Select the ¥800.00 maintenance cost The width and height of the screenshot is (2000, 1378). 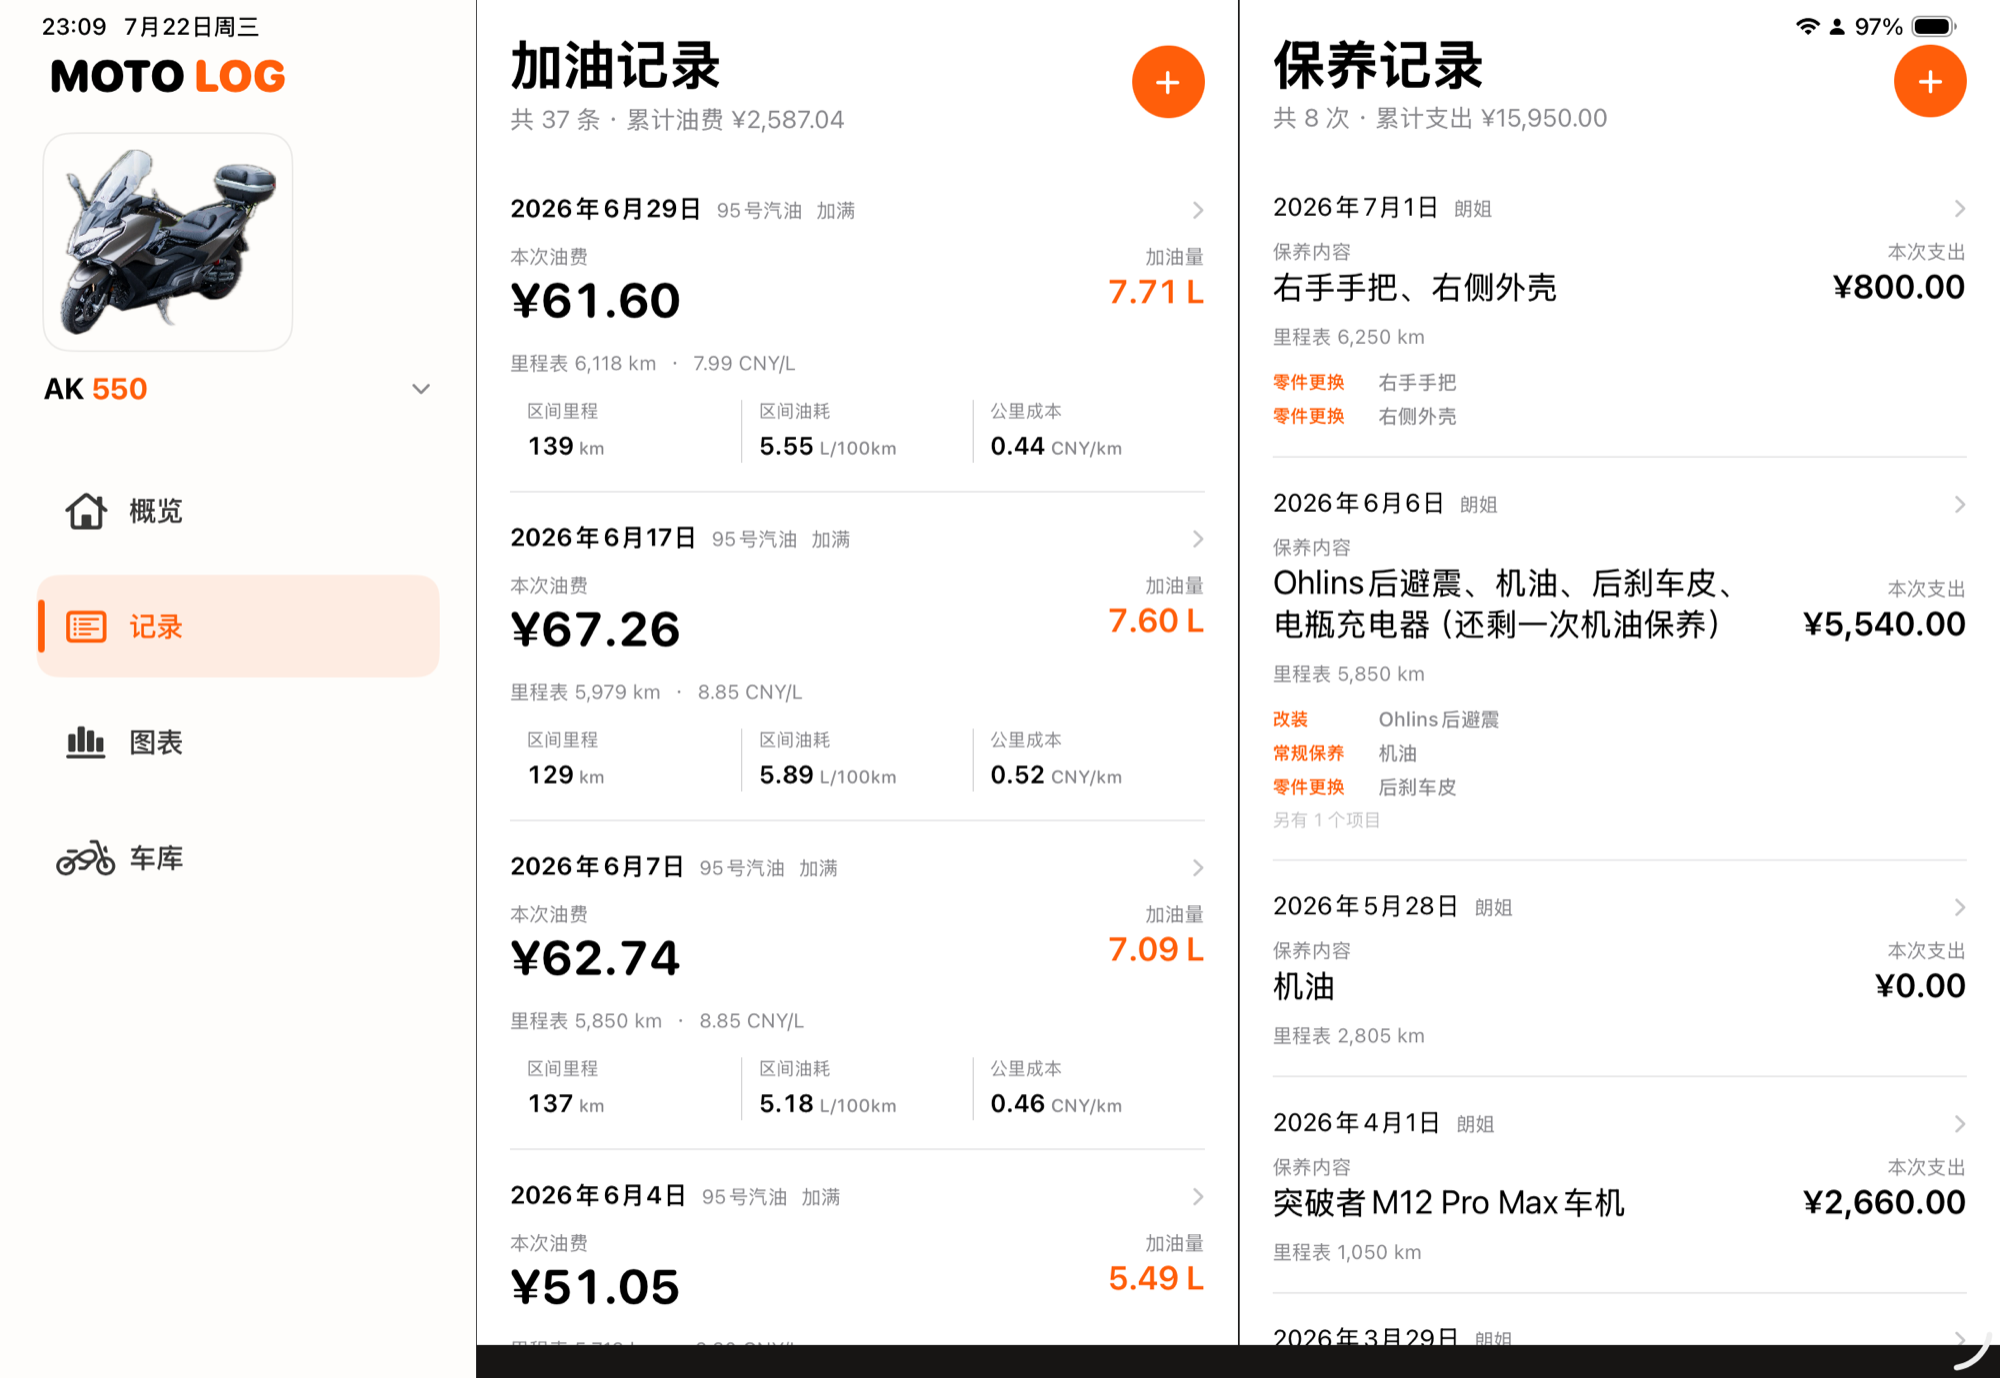pos(1899,288)
